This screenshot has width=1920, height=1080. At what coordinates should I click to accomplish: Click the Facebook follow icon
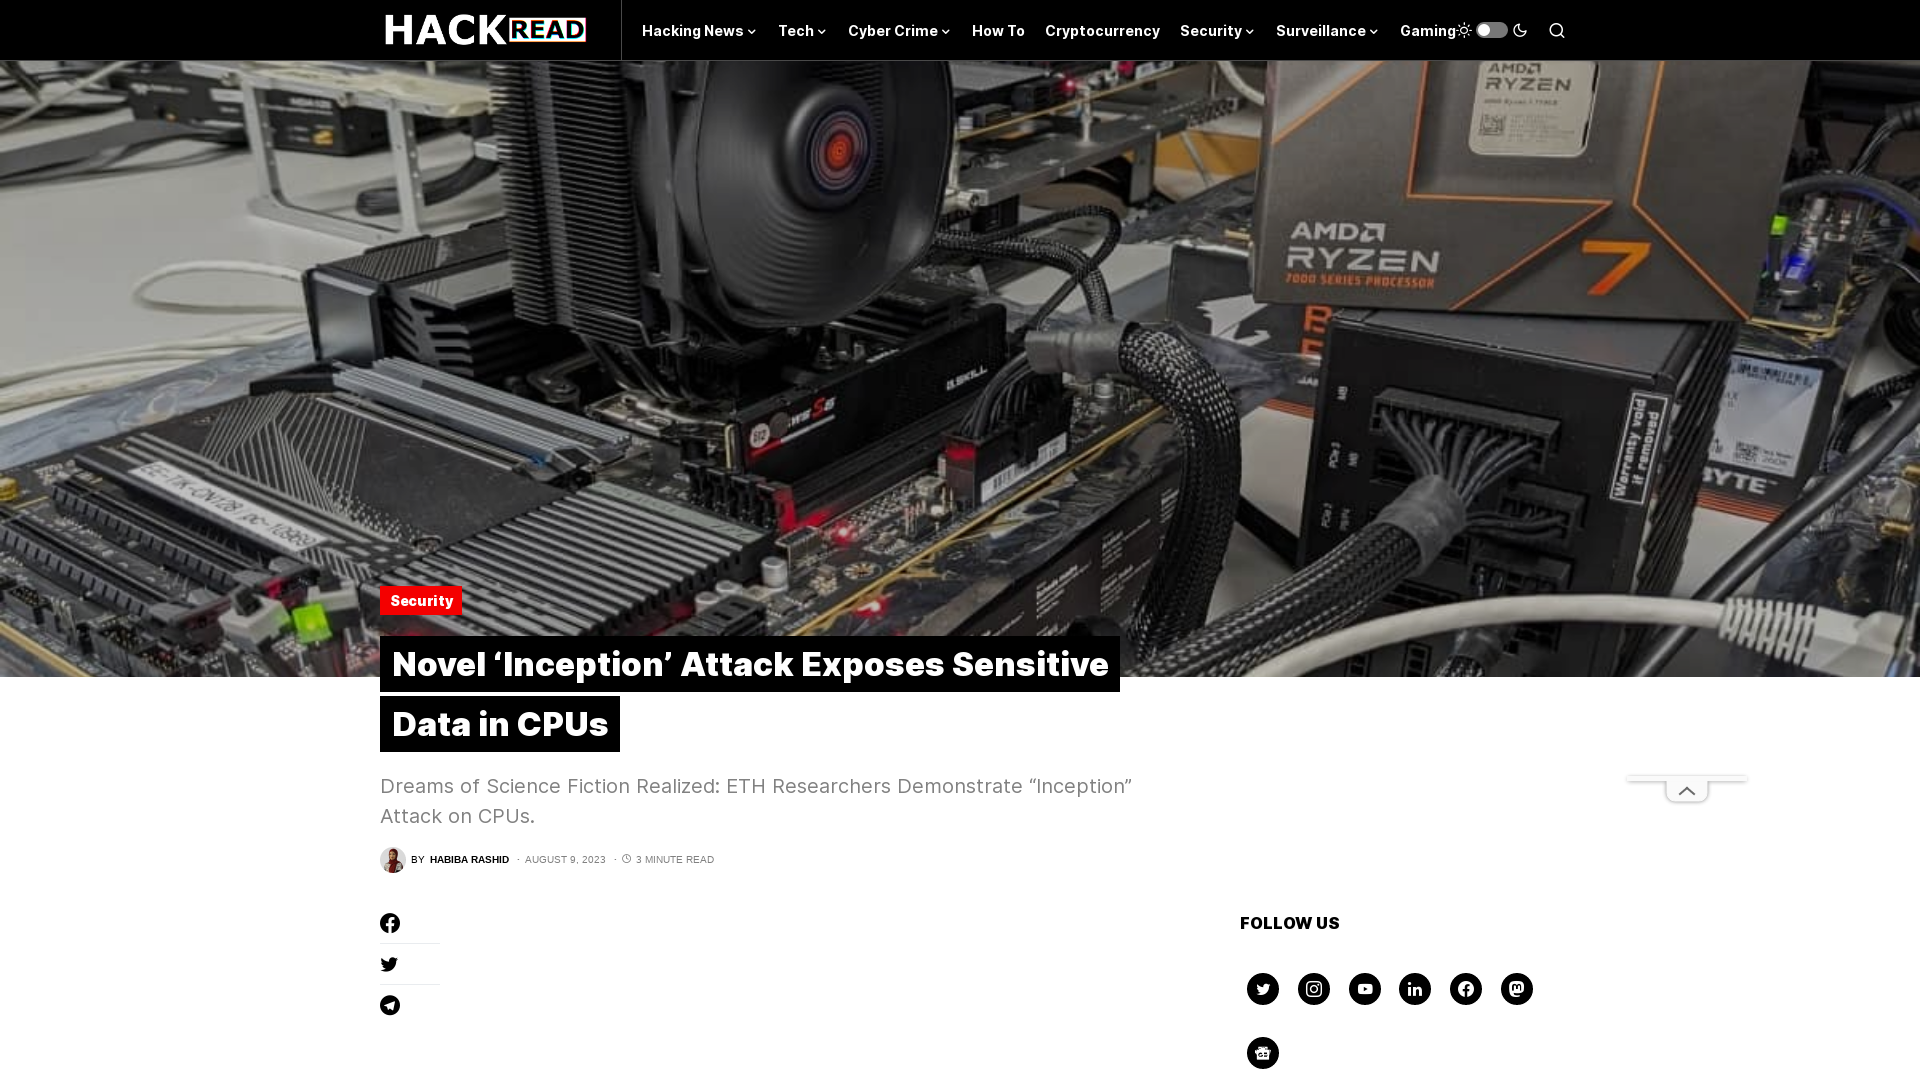[x=1465, y=989]
